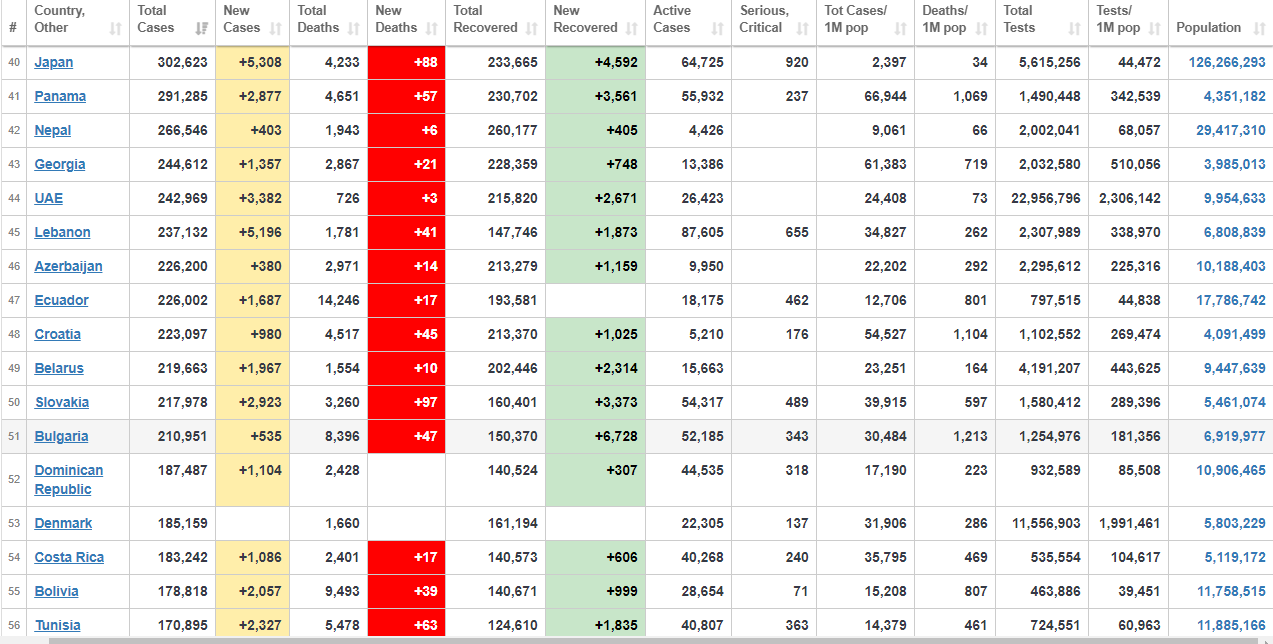Sort by Tests/1M pop column arrows
Image resolution: width=1273 pixels, height=644 pixels.
click(1155, 29)
